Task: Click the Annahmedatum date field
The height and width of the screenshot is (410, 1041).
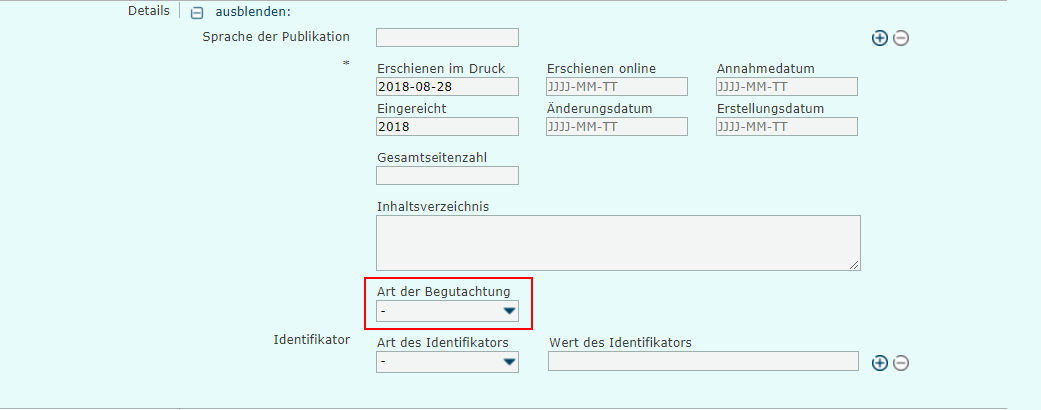Action: click(x=787, y=86)
